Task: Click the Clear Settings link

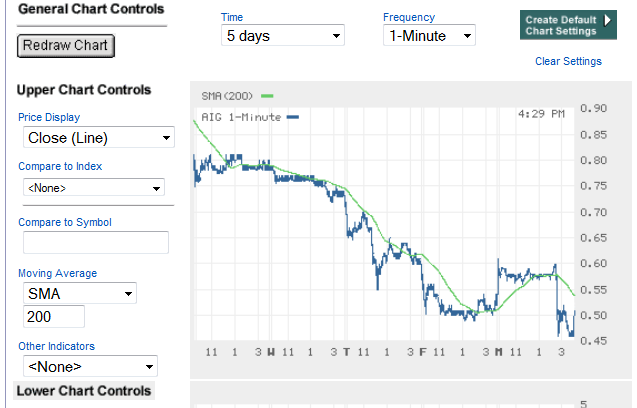Action: (568, 61)
